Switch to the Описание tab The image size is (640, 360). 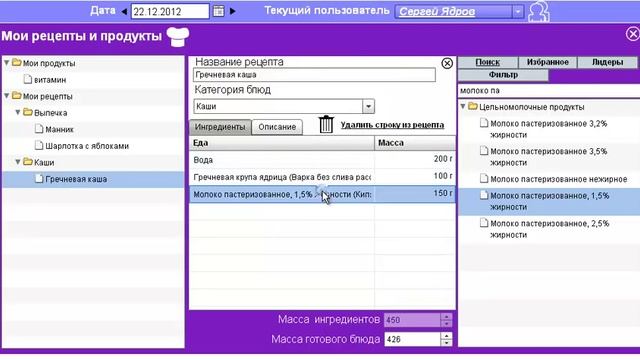coord(277,127)
